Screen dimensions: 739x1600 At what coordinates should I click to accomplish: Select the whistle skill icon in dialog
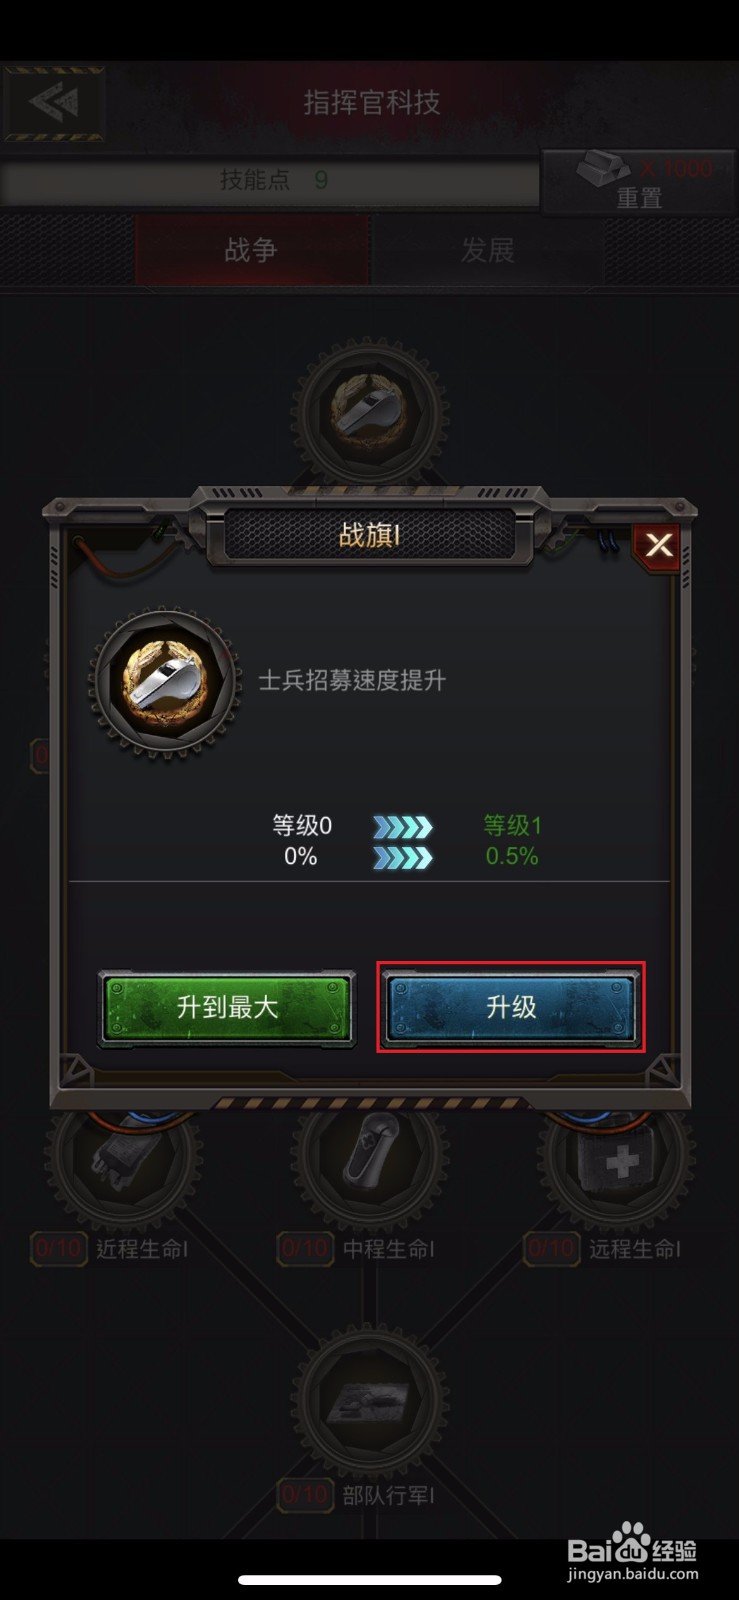[166, 682]
